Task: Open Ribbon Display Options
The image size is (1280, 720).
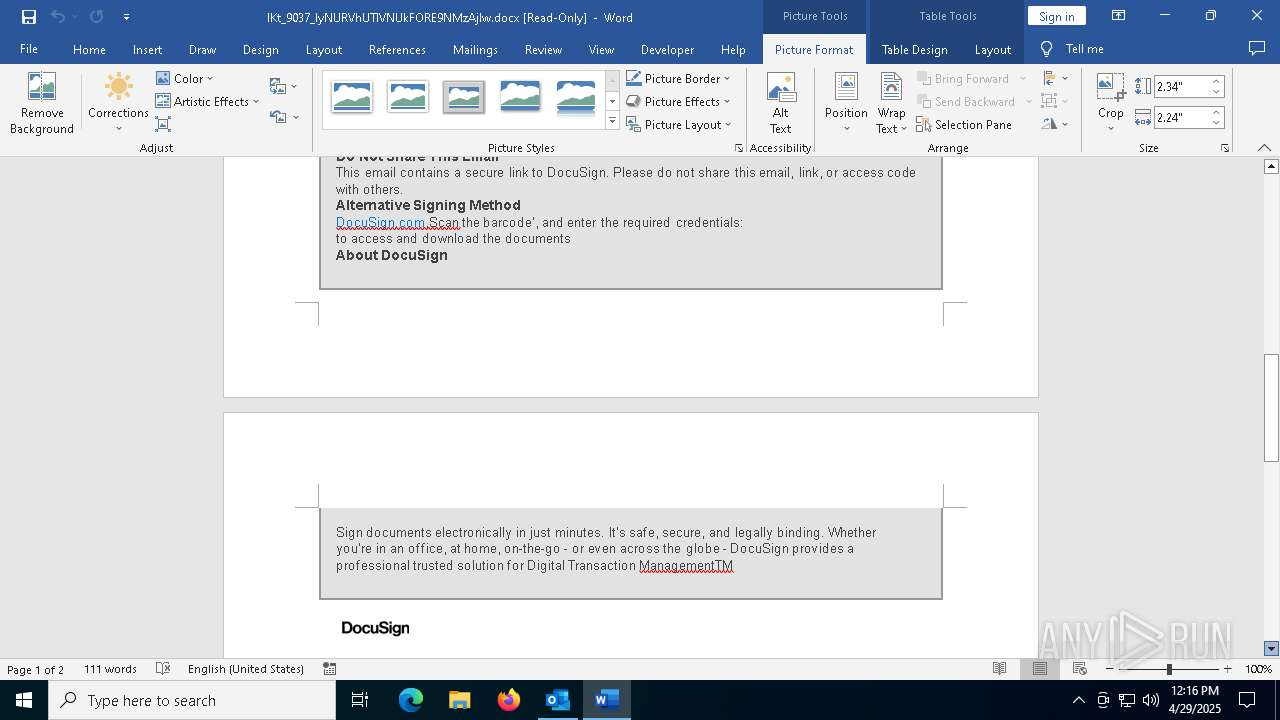Action: point(1119,16)
